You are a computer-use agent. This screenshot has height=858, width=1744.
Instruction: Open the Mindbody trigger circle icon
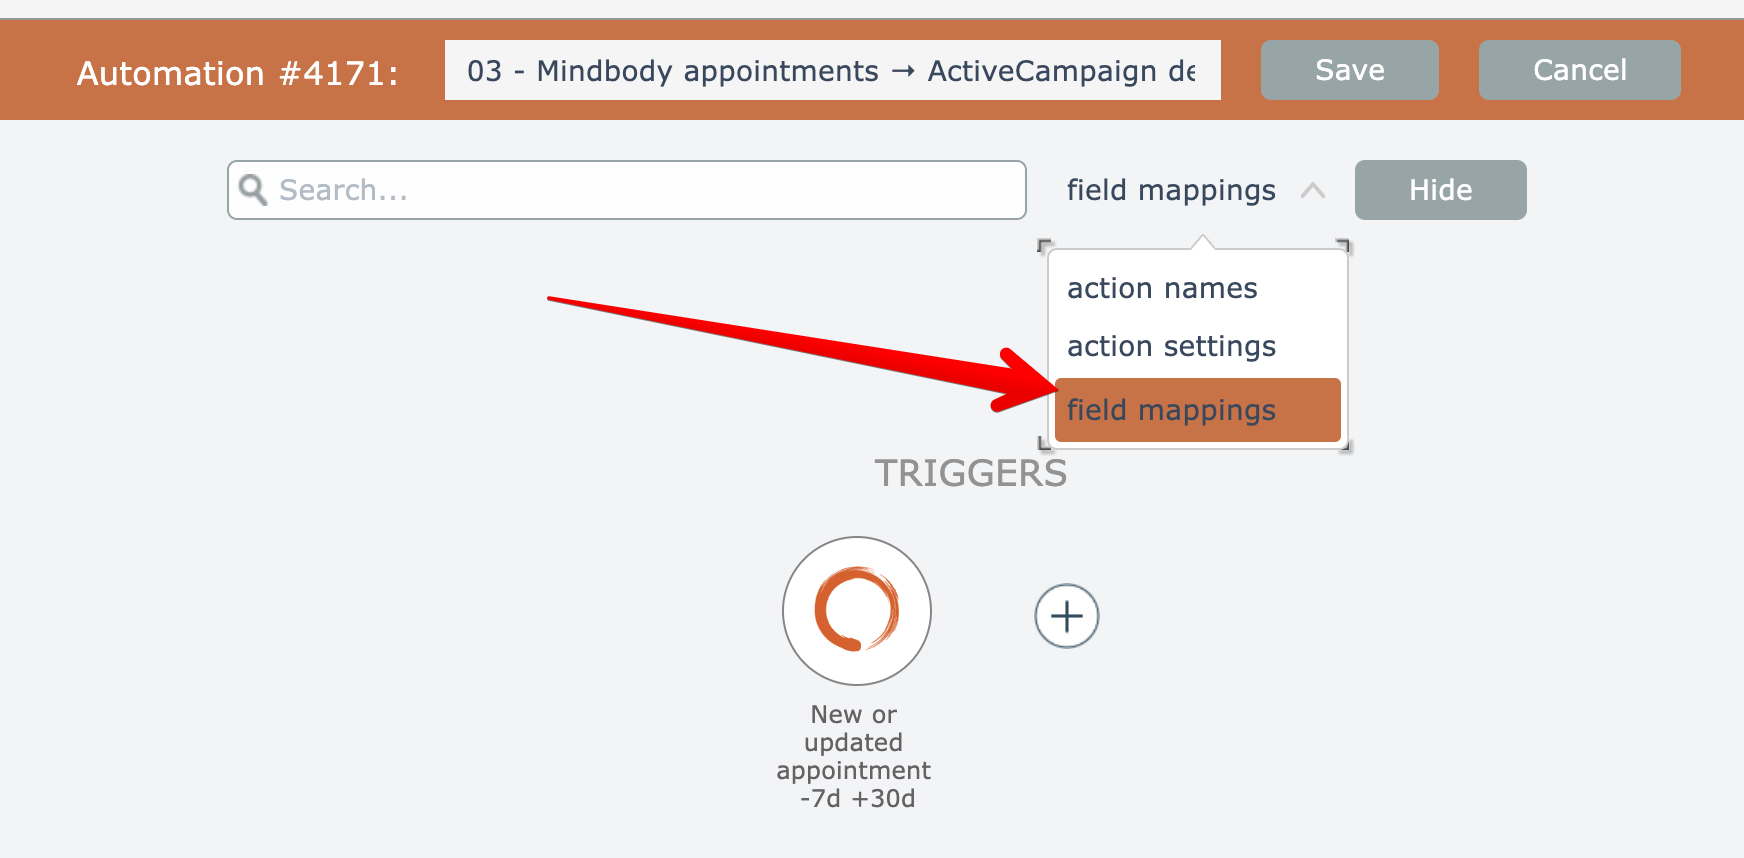(856, 610)
